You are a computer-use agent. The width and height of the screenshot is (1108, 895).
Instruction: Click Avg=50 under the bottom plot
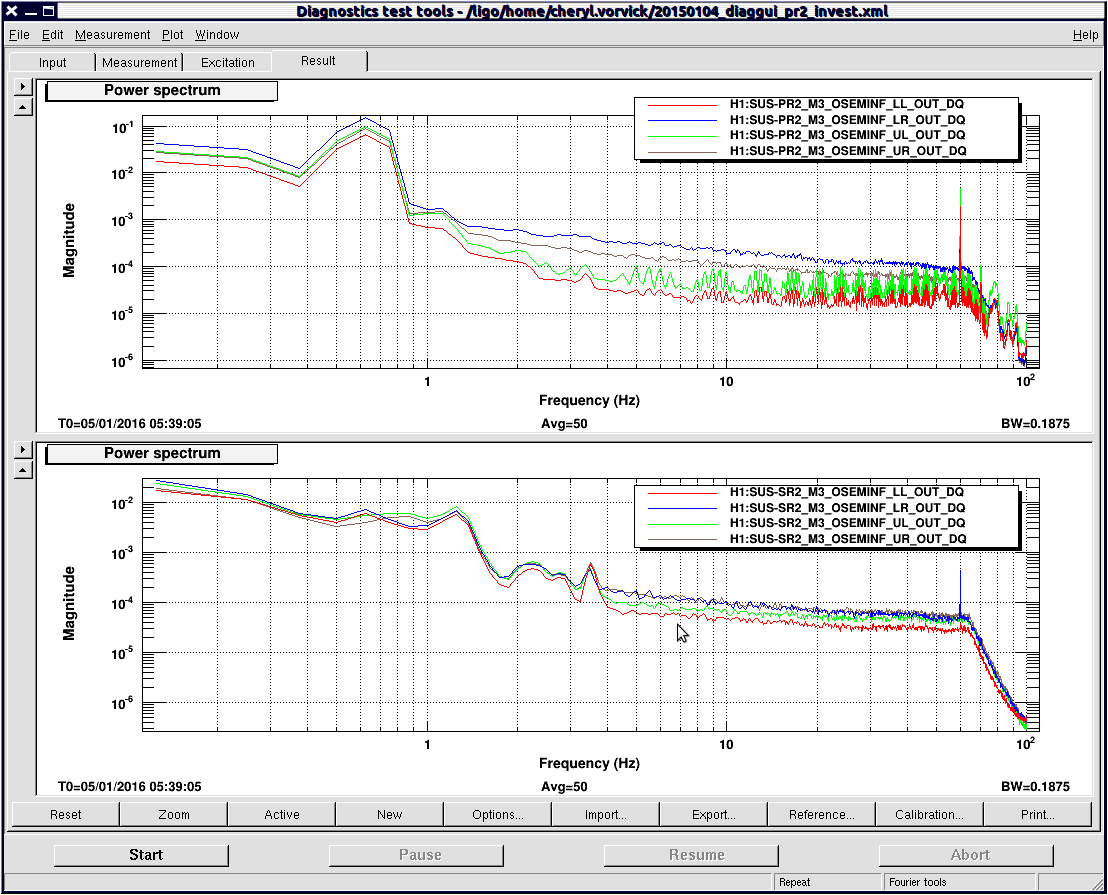click(x=564, y=786)
